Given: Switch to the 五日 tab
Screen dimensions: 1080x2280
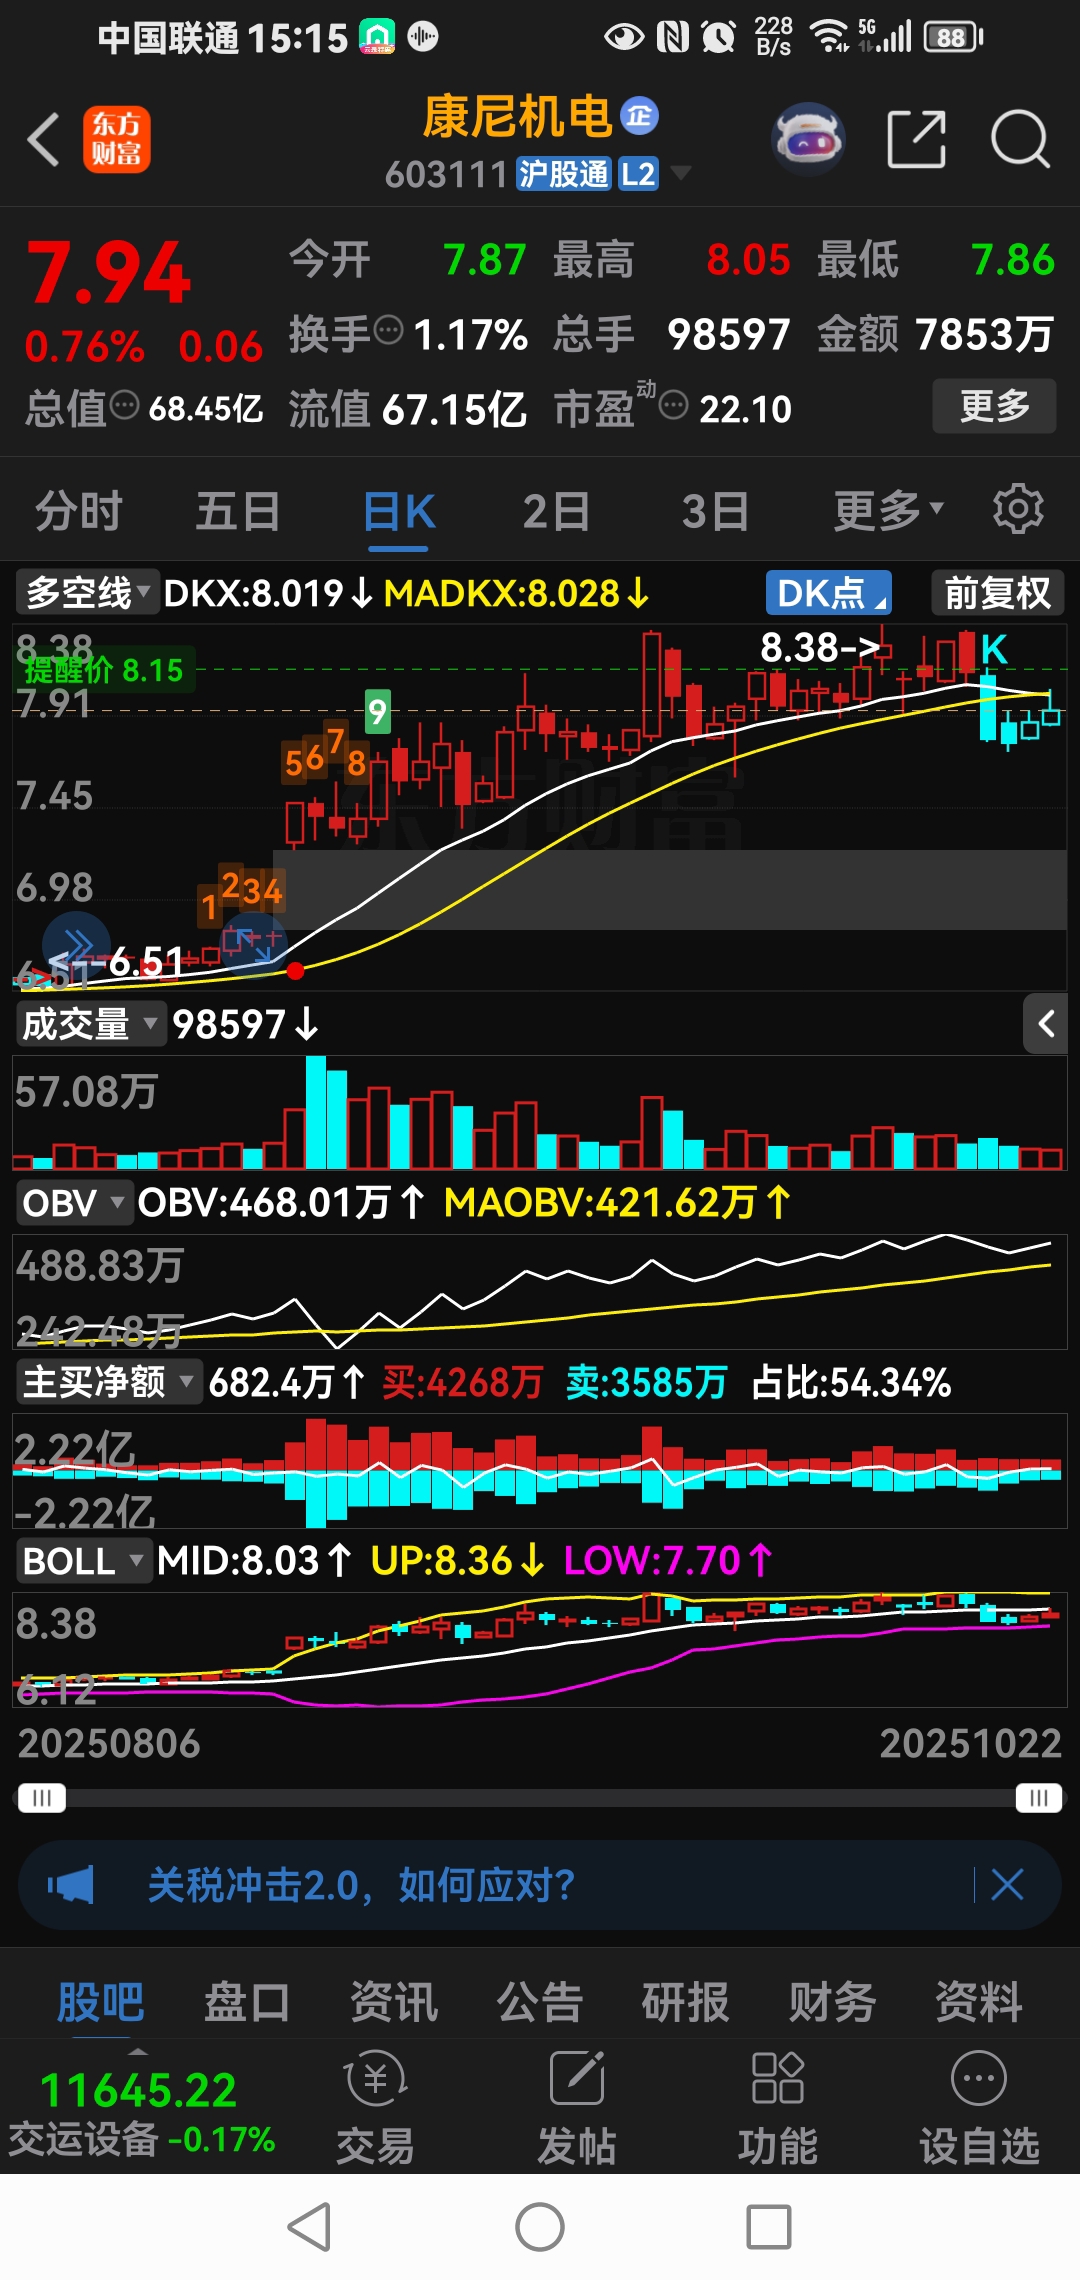Looking at the screenshot, I should pyautogui.click(x=237, y=511).
